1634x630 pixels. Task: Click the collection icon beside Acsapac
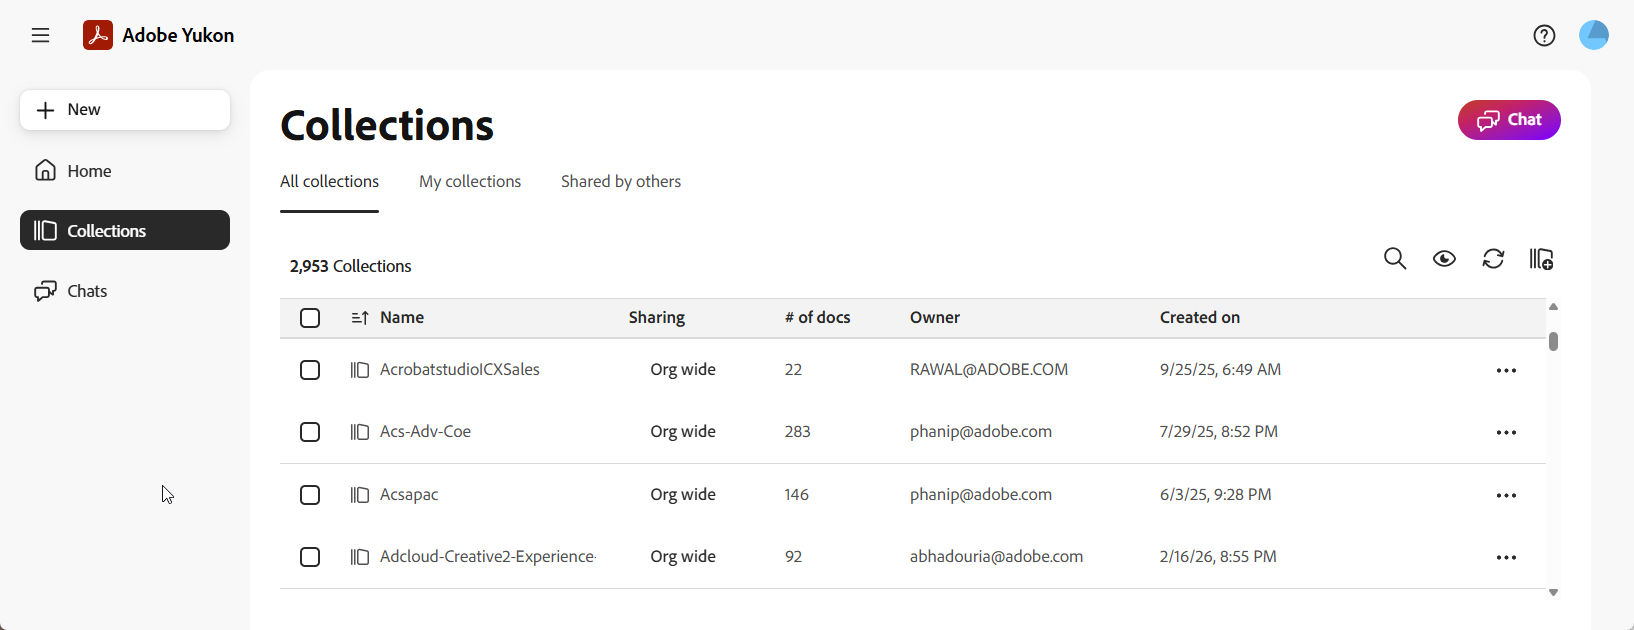360,495
